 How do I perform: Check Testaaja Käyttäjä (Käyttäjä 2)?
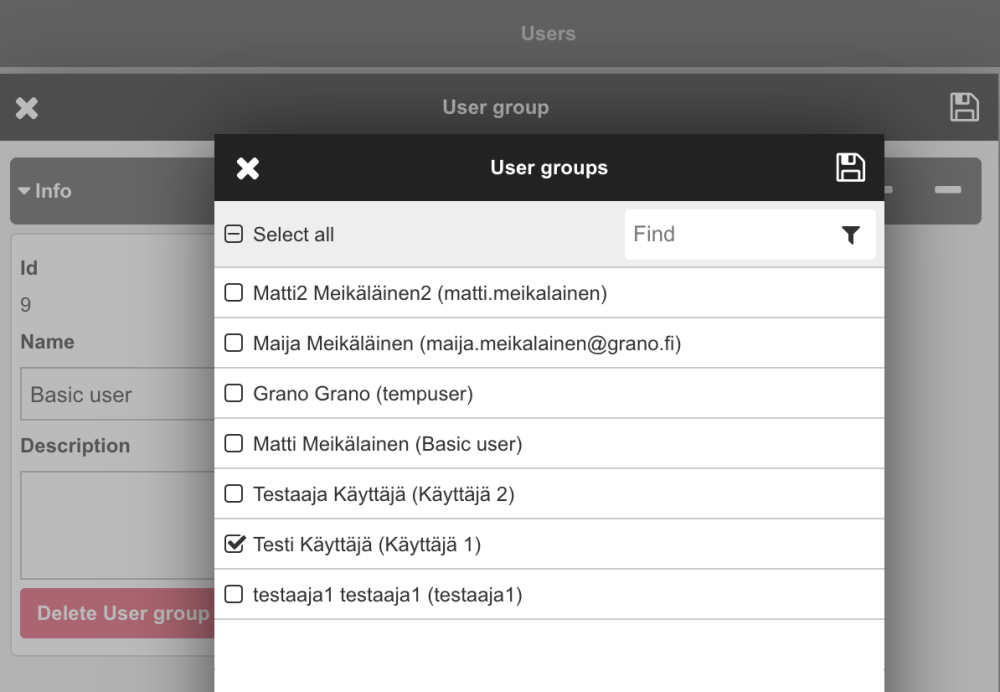pyautogui.click(x=234, y=493)
